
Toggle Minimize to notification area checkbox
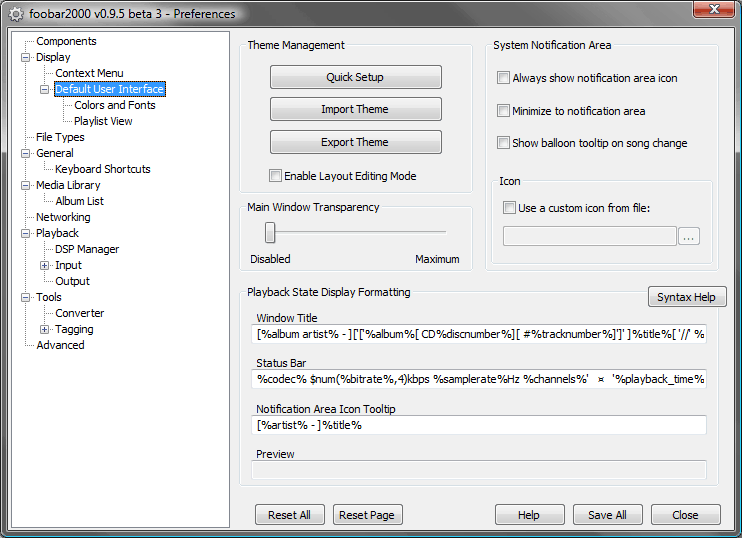point(504,111)
